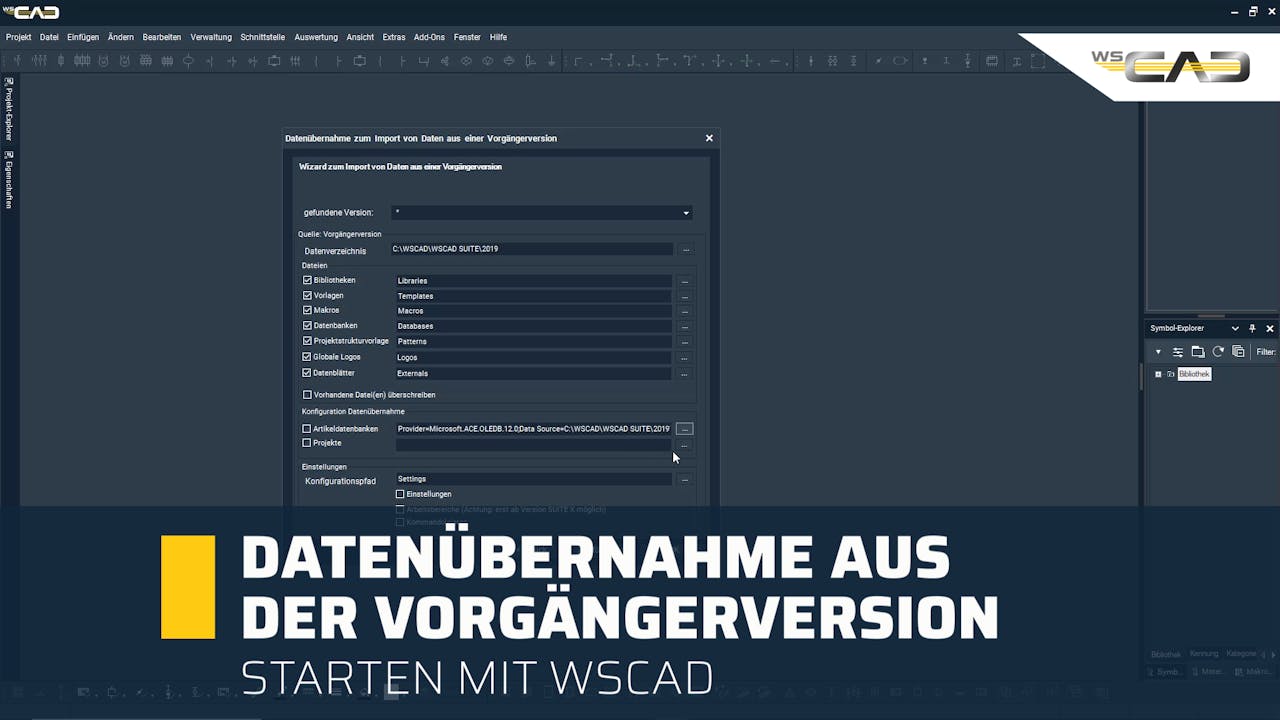This screenshot has height=720, width=1280.
Task: Close the Datenübernahme dialog
Action: point(709,138)
